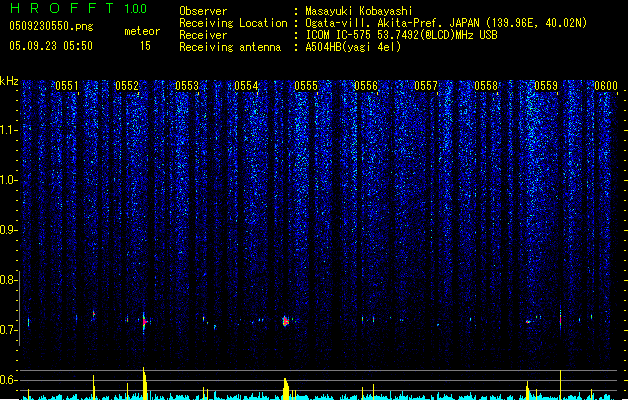This screenshot has width=629, height=400.
Task: Click the 1.0 frequency axis label
Action: click(8, 180)
